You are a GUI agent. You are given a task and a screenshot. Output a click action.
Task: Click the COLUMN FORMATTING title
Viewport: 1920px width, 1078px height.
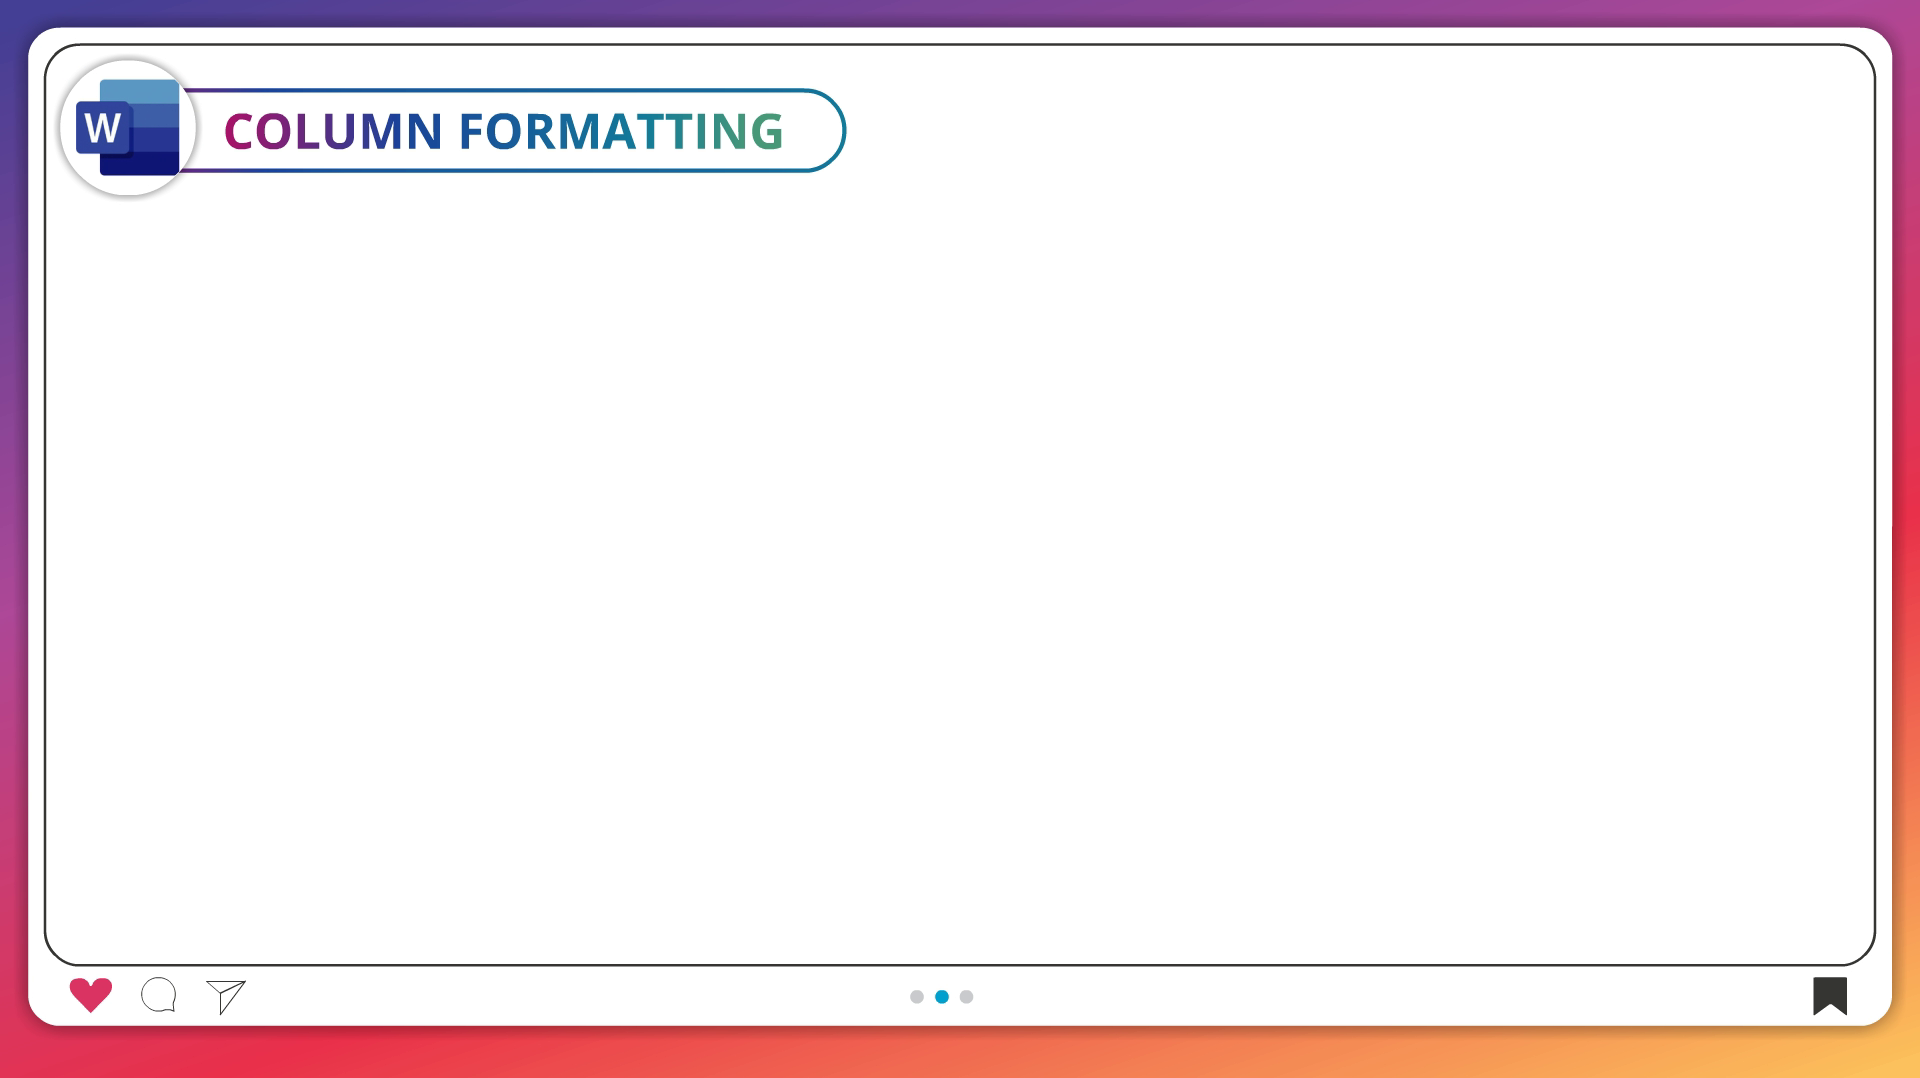click(503, 131)
